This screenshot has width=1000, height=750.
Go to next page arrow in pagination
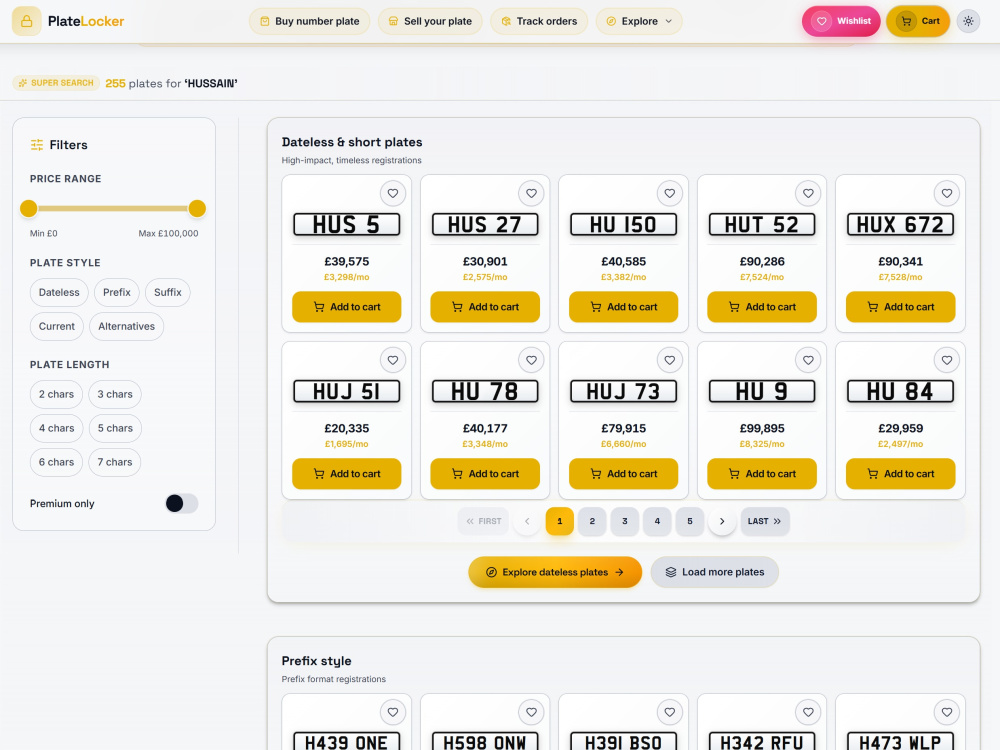click(x=722, y=521)
